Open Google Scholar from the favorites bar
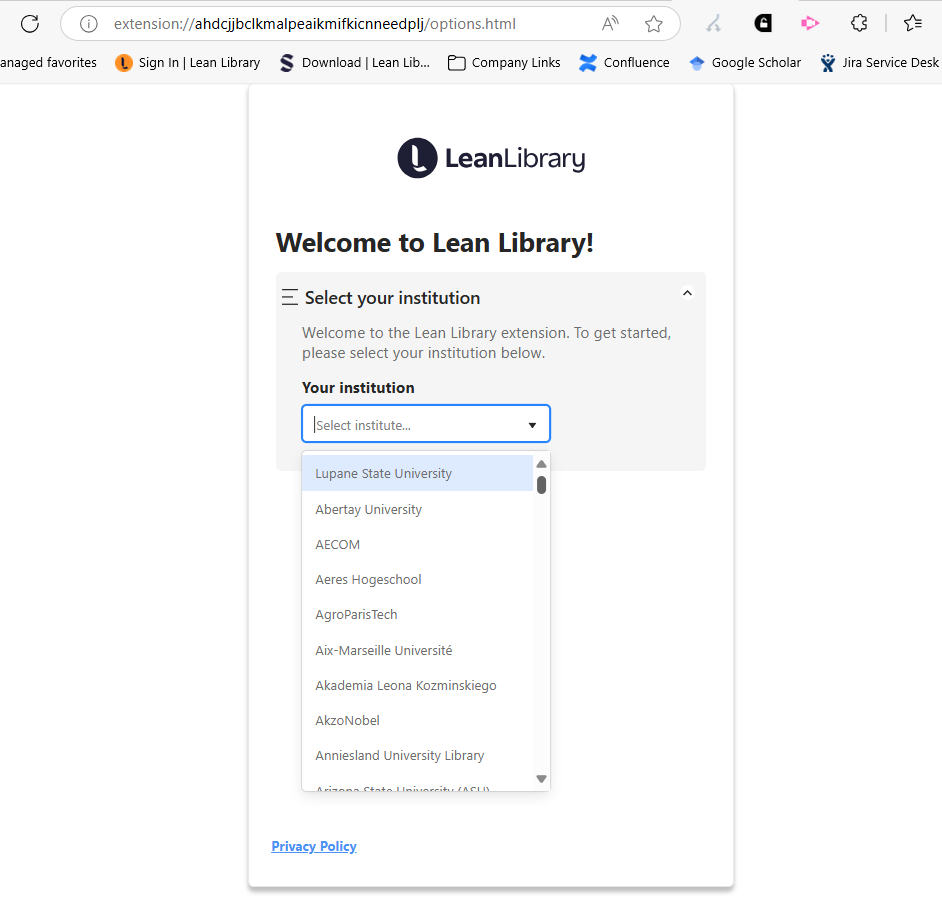Viewport: 942px width, 920px height. [x=744, y=62]
